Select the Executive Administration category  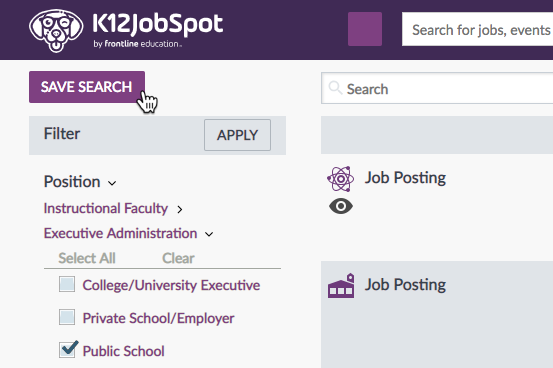(120, 233)
